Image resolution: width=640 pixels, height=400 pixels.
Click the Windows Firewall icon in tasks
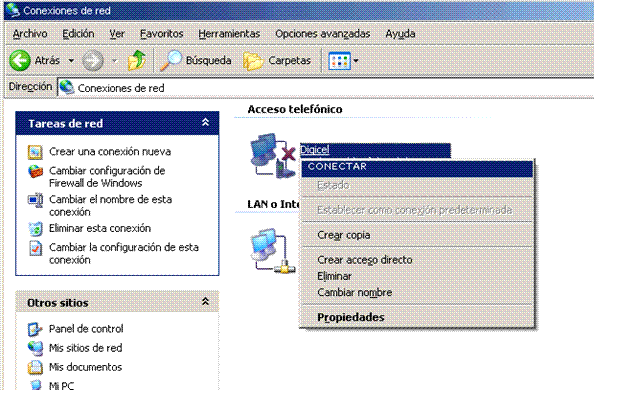tap(36, 172)
